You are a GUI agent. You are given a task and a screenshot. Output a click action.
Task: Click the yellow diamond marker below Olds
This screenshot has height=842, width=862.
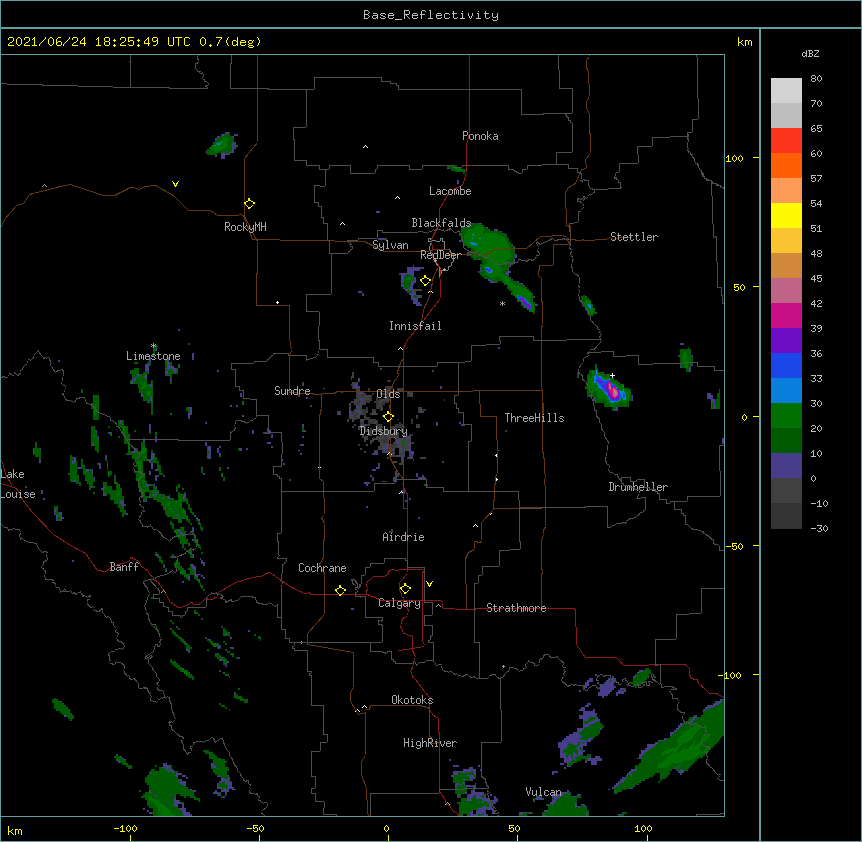[x=388, y=416]
